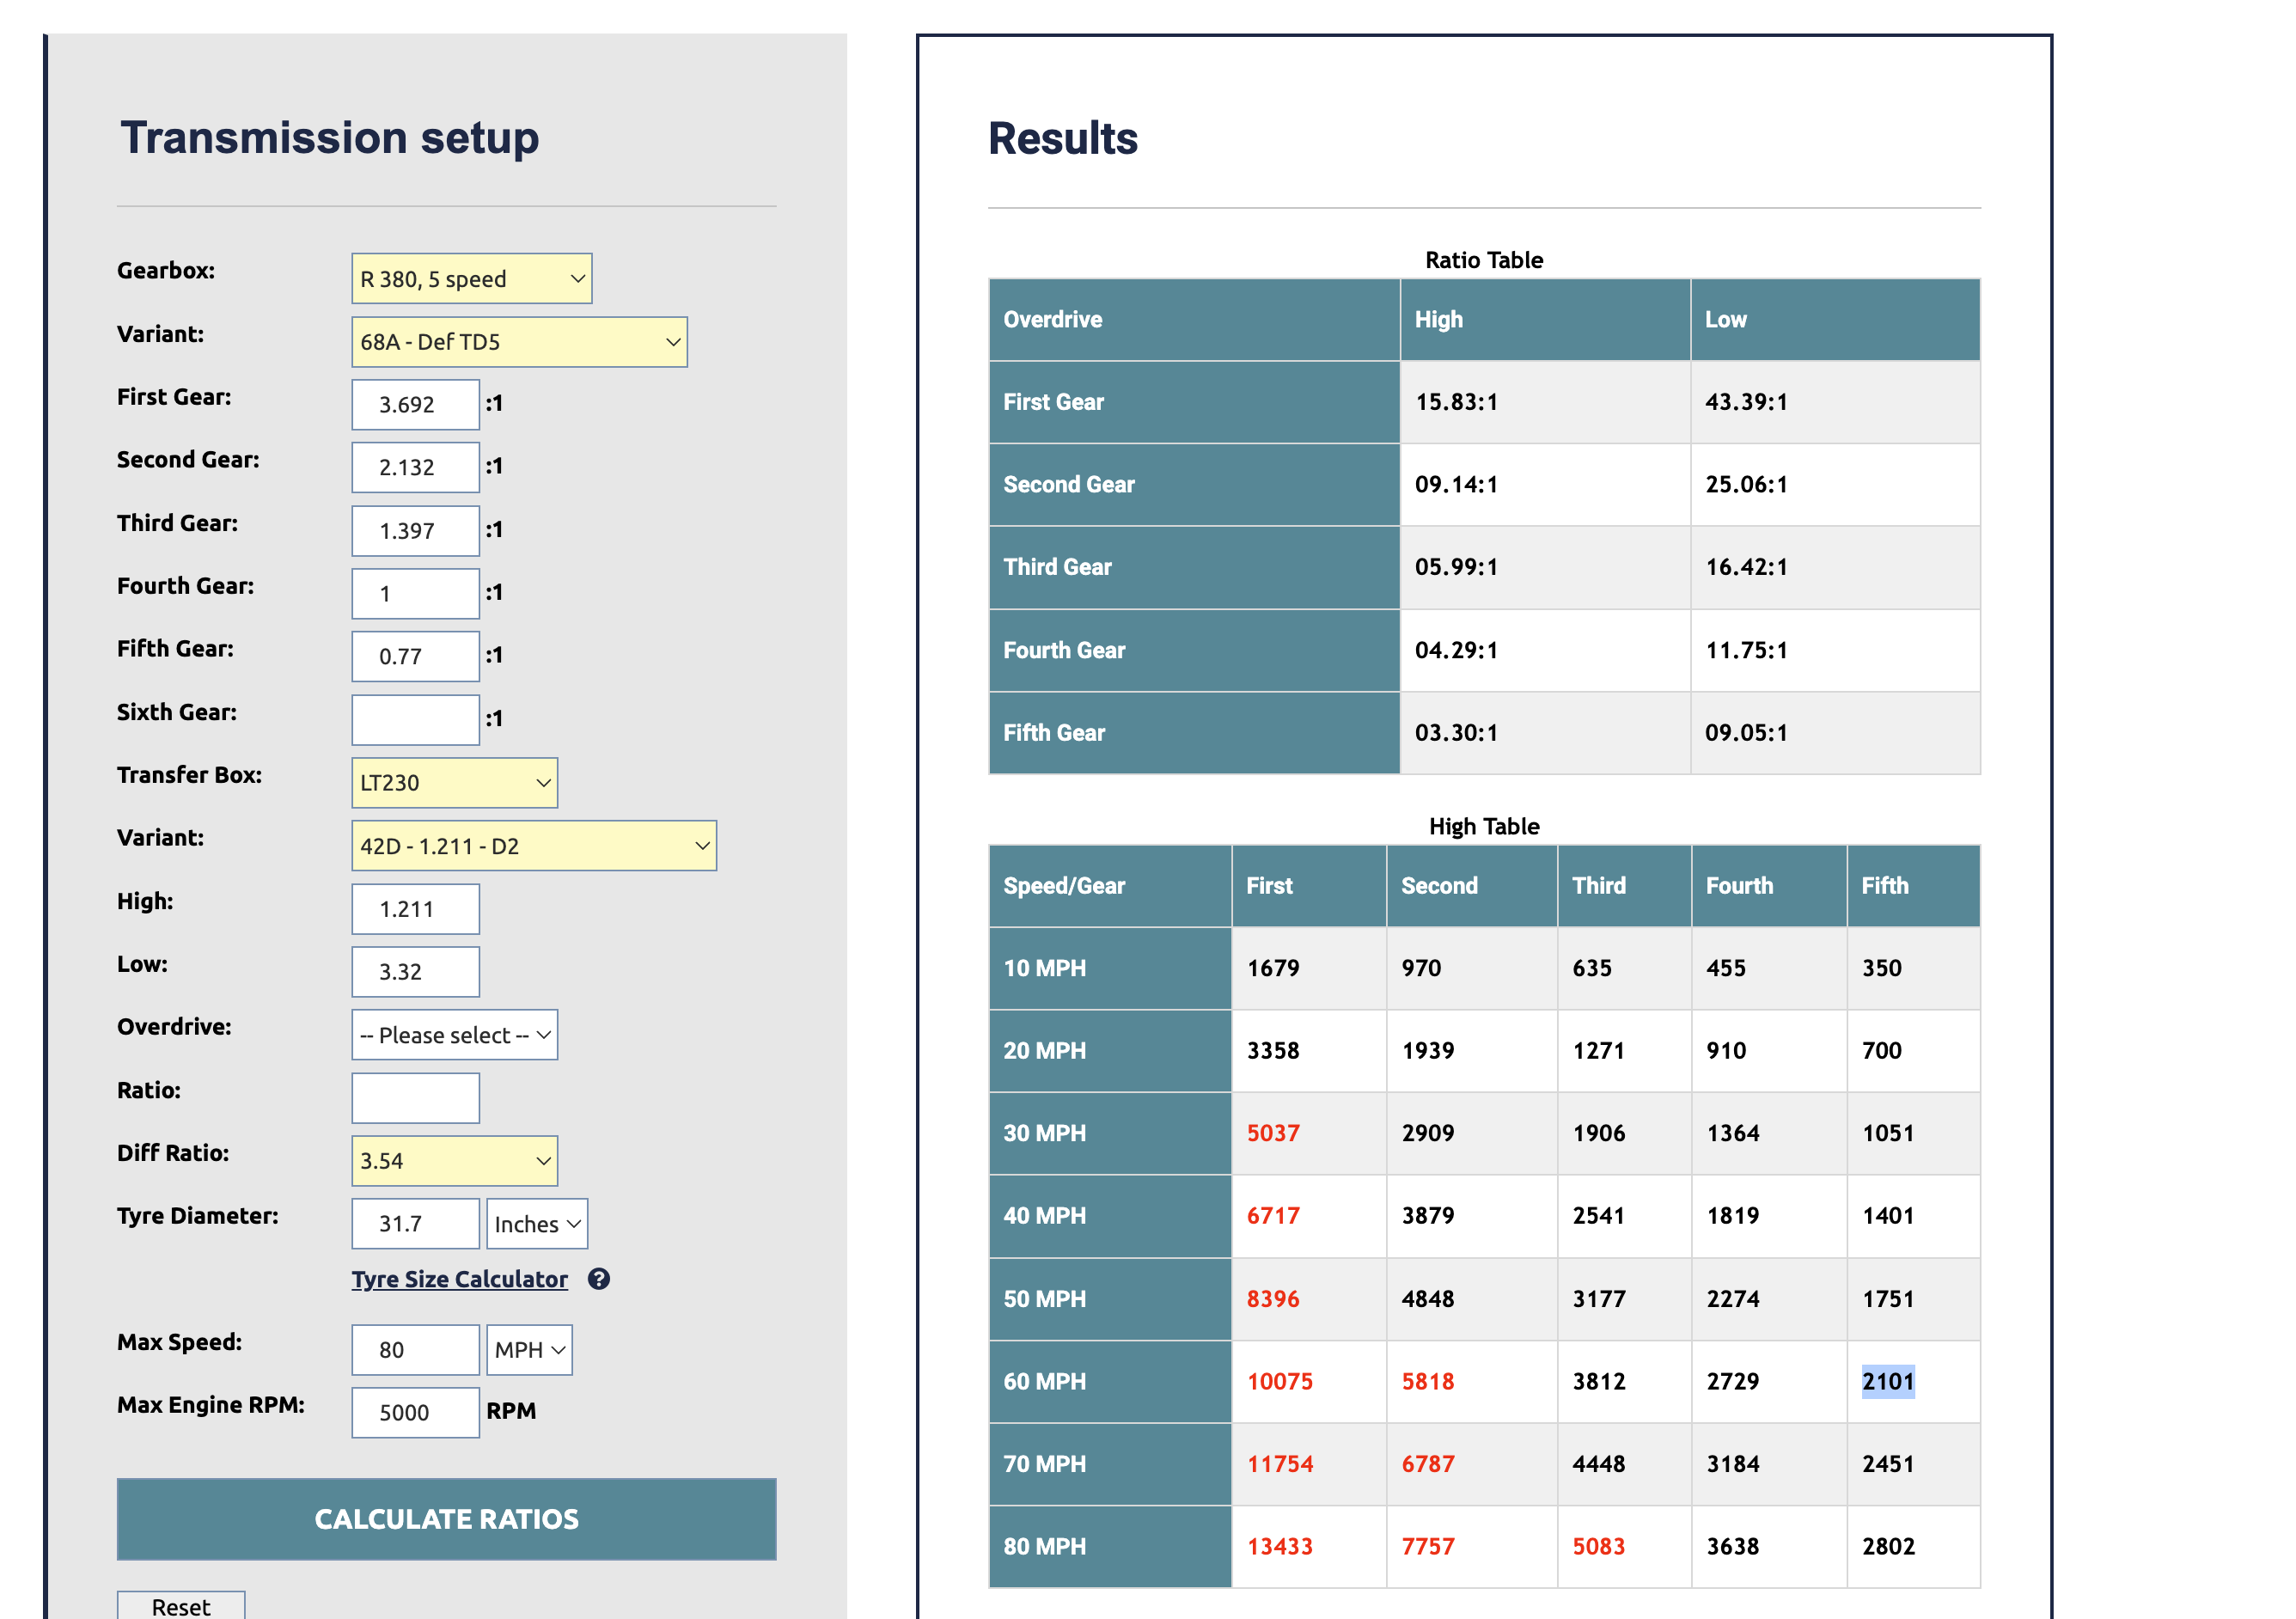Click the Transfer Box Low 3.32 field
2296x1619 pixels.
click(x=415, y=972)
